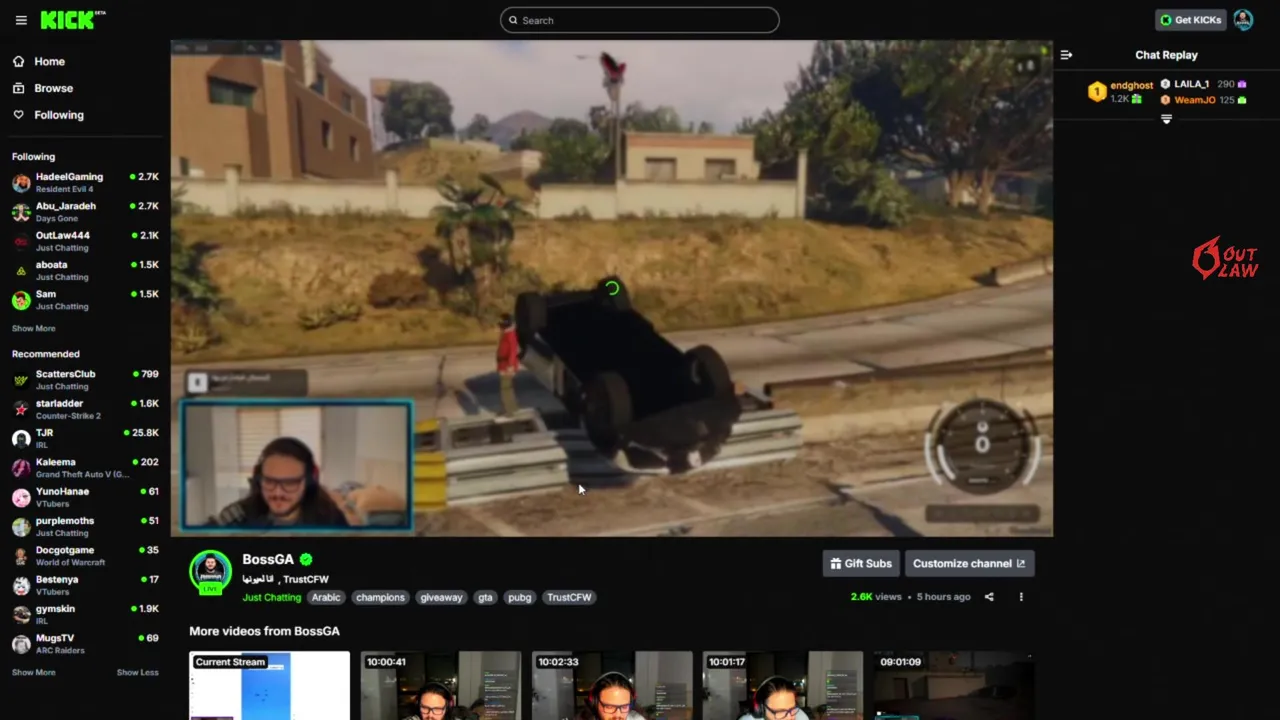Focus the Search input field
Viewport: 1280px width, 720px height.
tap(640, 20)
